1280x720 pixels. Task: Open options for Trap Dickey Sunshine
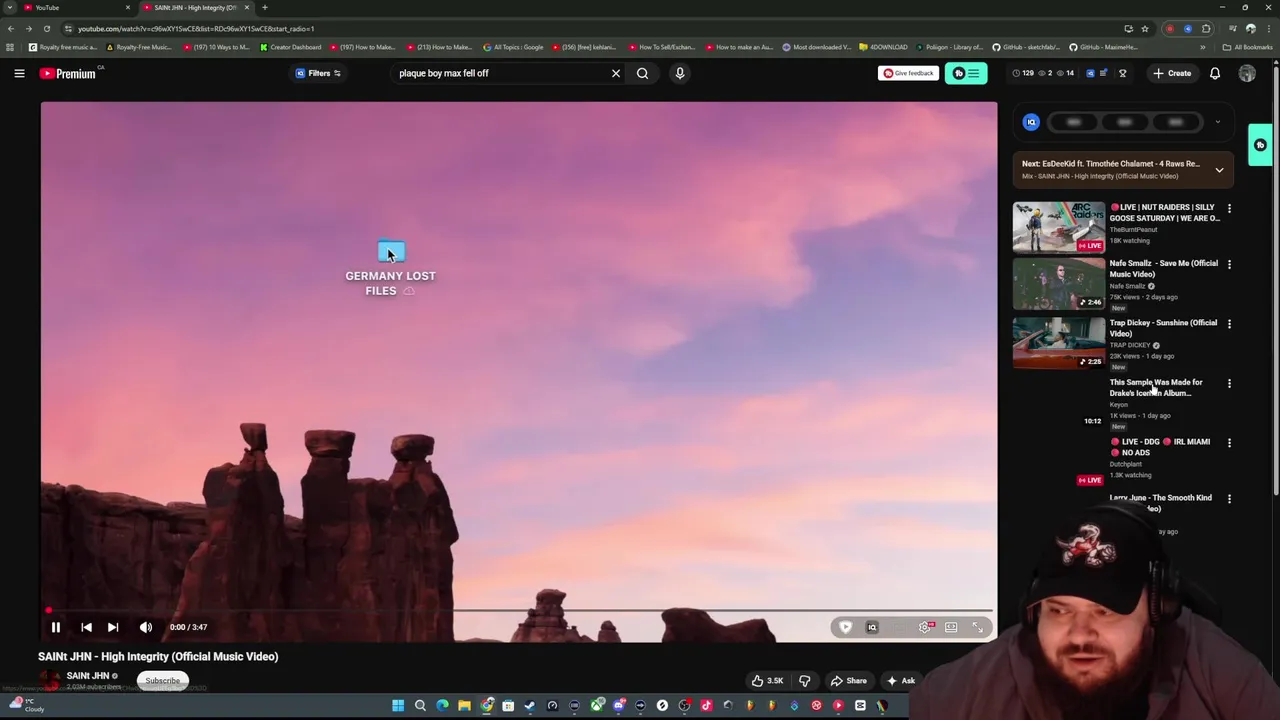(1229, 324)
